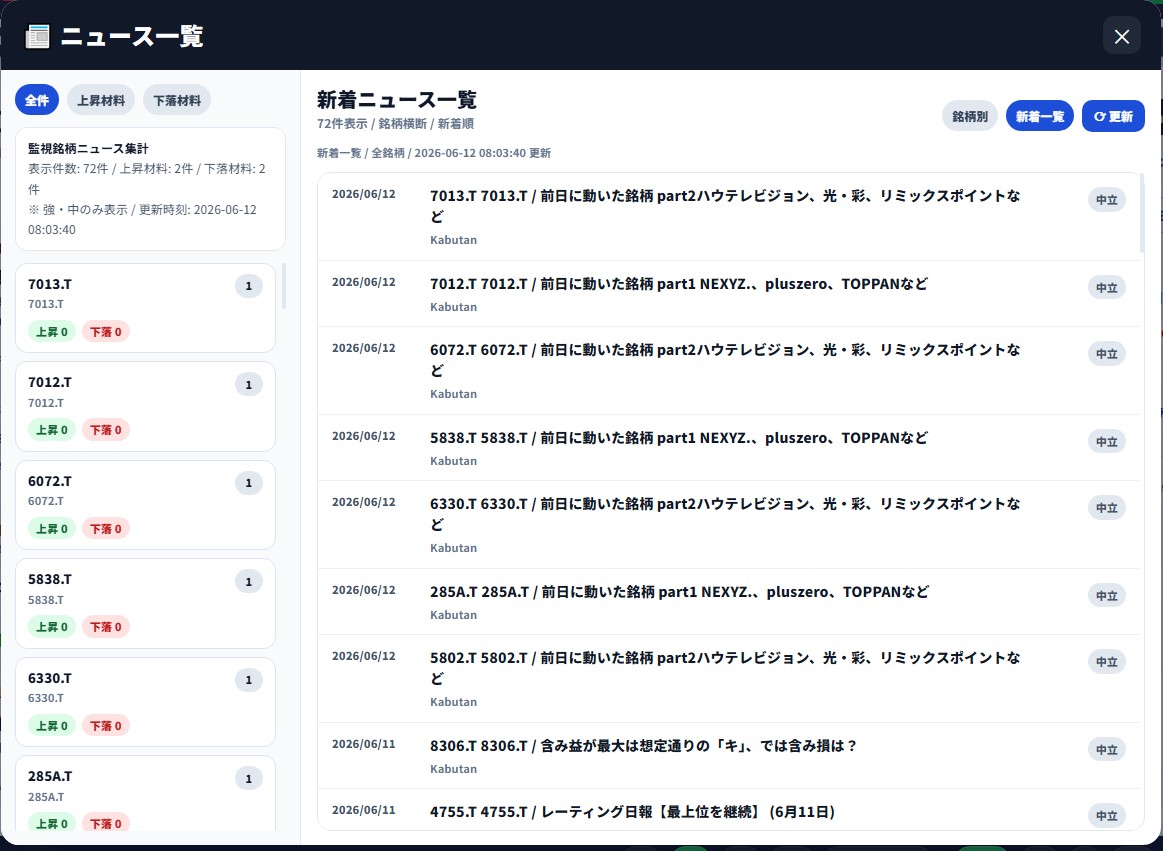Screen dimensions: 1163x851
Task: Open the 7012.T stock card
Action: [145, 407]
